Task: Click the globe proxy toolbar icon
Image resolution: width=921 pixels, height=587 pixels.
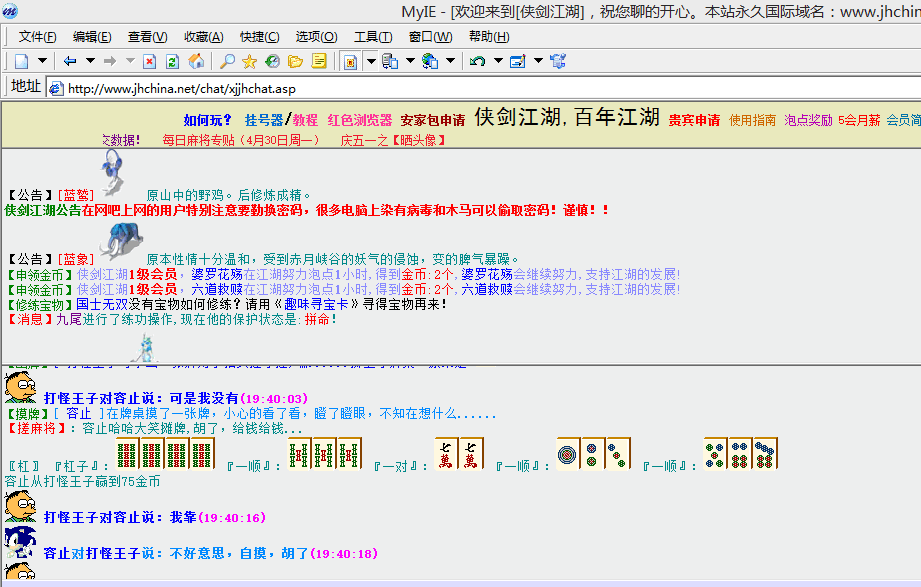Action: pos(430,61)
